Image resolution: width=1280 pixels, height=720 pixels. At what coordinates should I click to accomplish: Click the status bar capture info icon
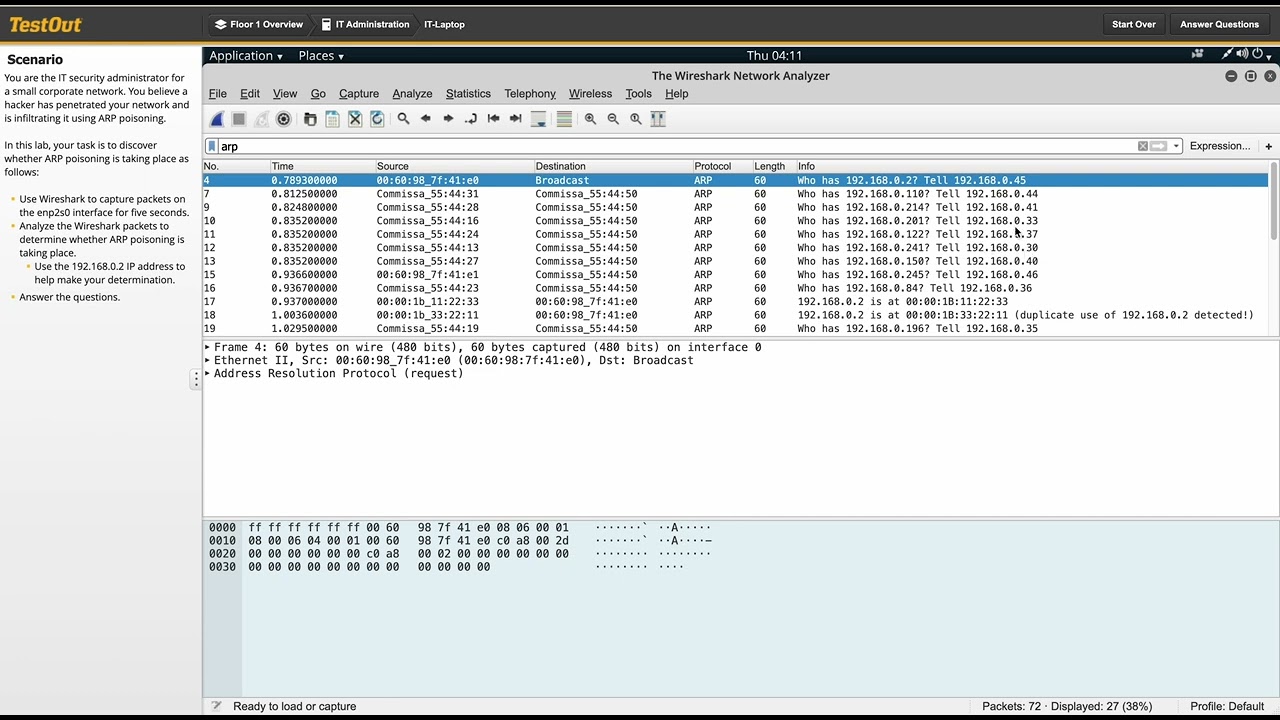[216, 706]
